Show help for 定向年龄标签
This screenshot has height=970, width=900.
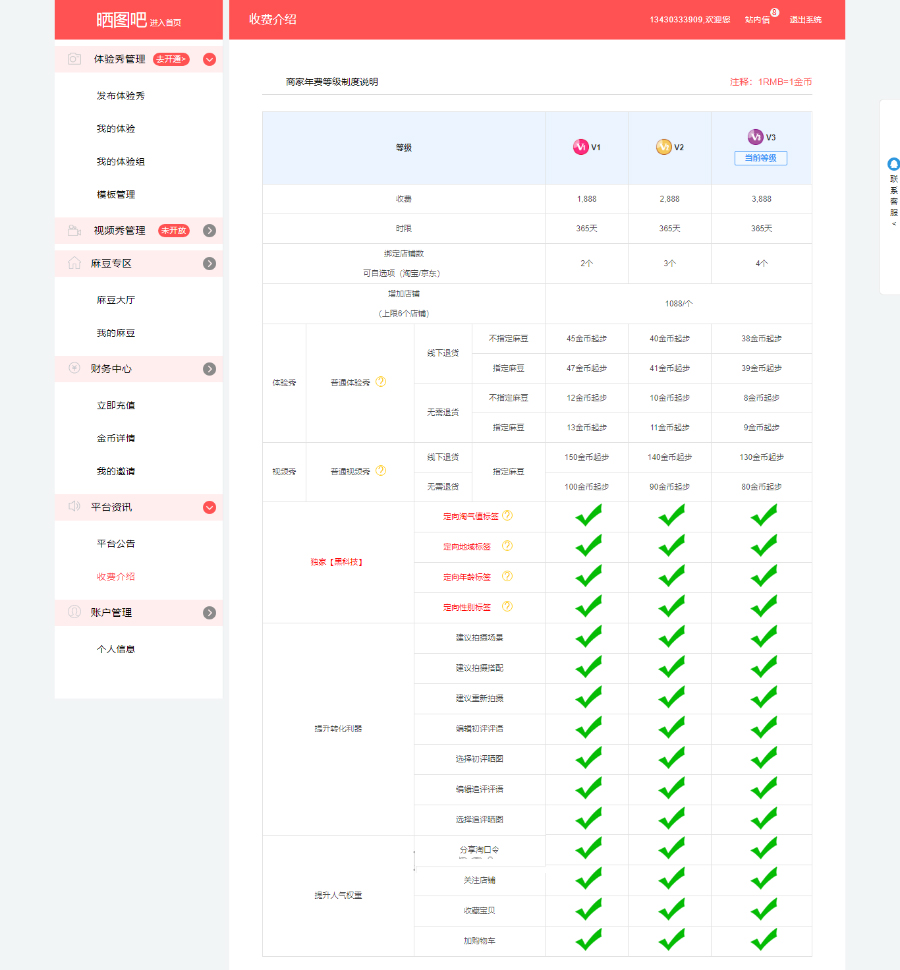coord(507,576)
